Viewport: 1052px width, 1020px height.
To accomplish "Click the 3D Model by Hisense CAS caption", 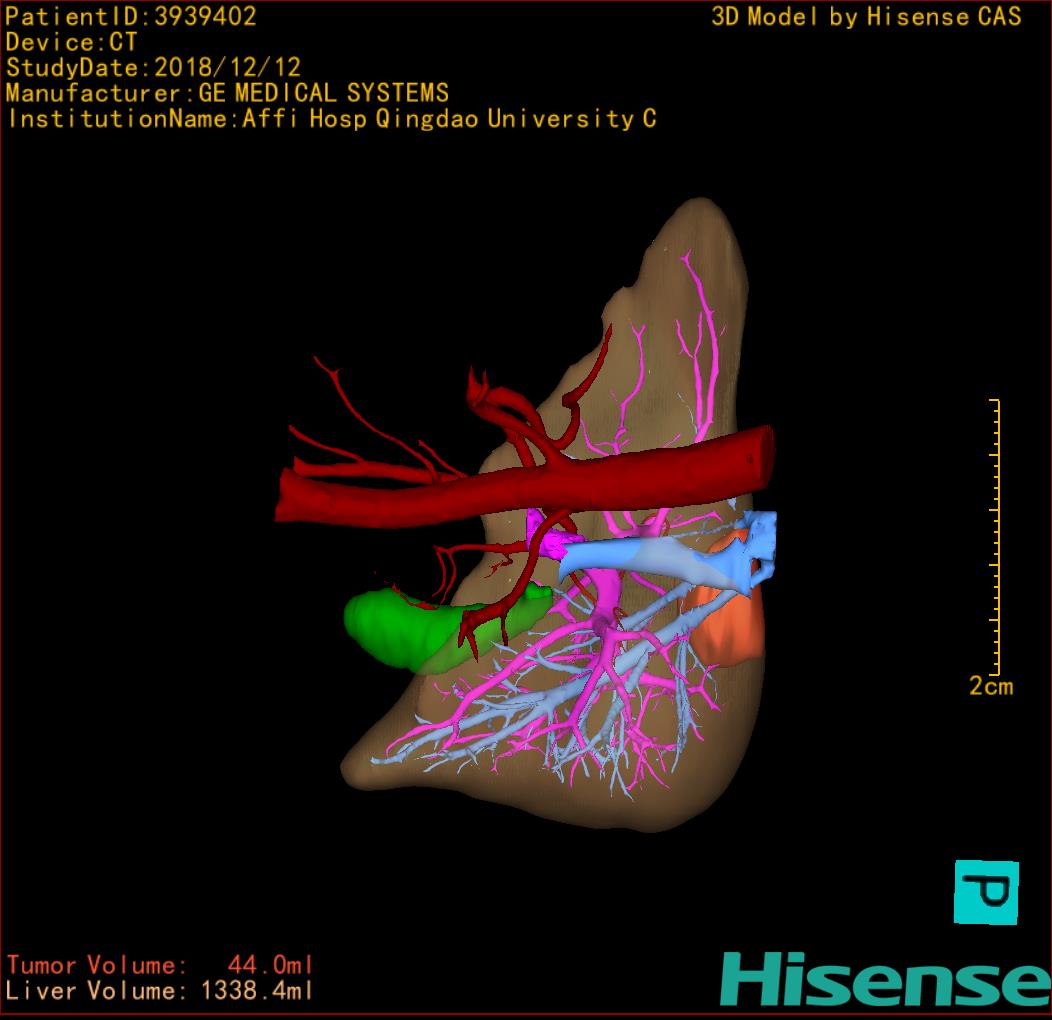I will pos(866,16).
